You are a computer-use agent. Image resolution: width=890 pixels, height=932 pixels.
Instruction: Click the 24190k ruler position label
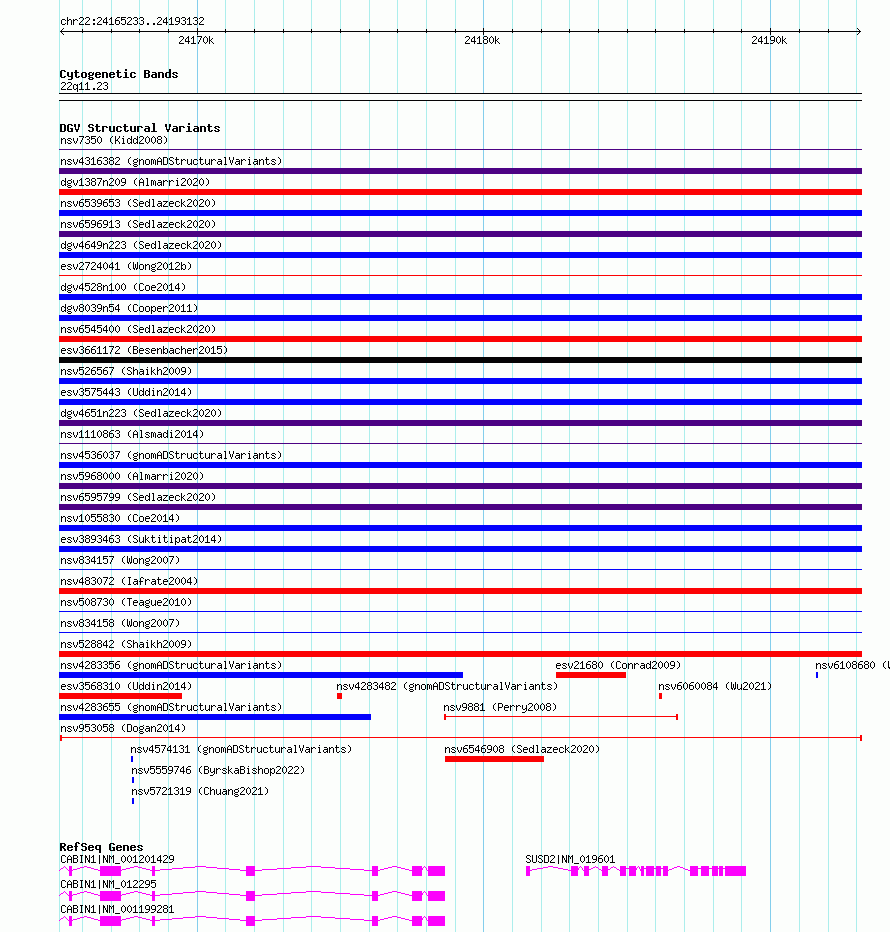(769, 40)
